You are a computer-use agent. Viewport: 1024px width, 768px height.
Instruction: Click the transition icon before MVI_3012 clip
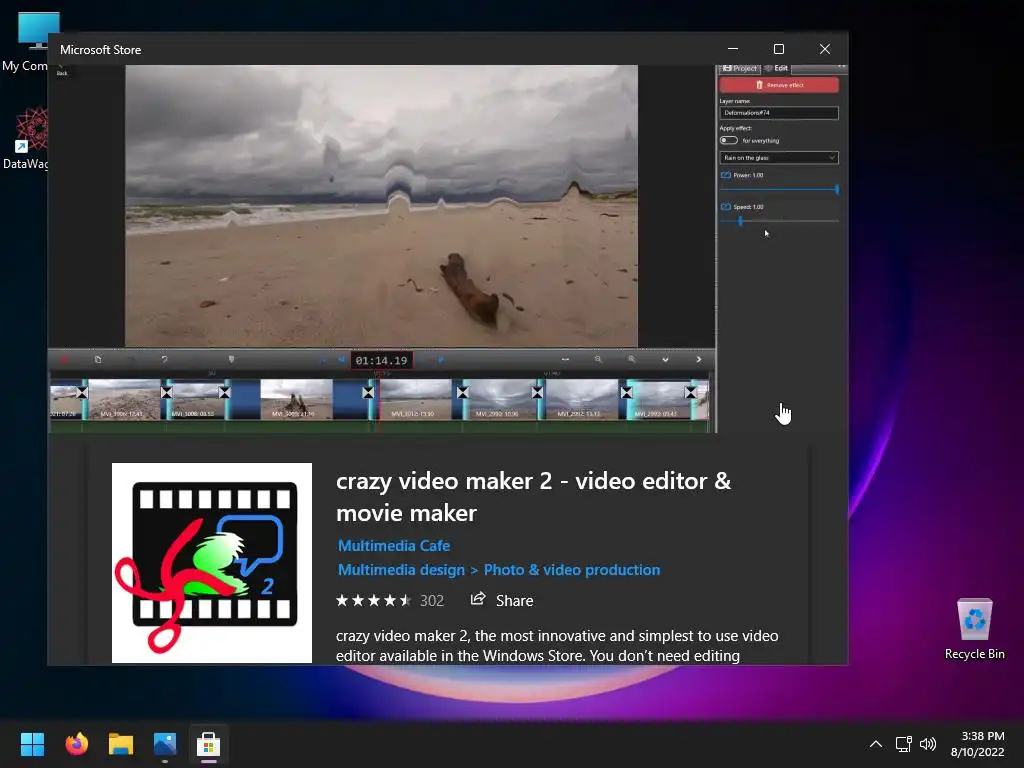(368, 392)
